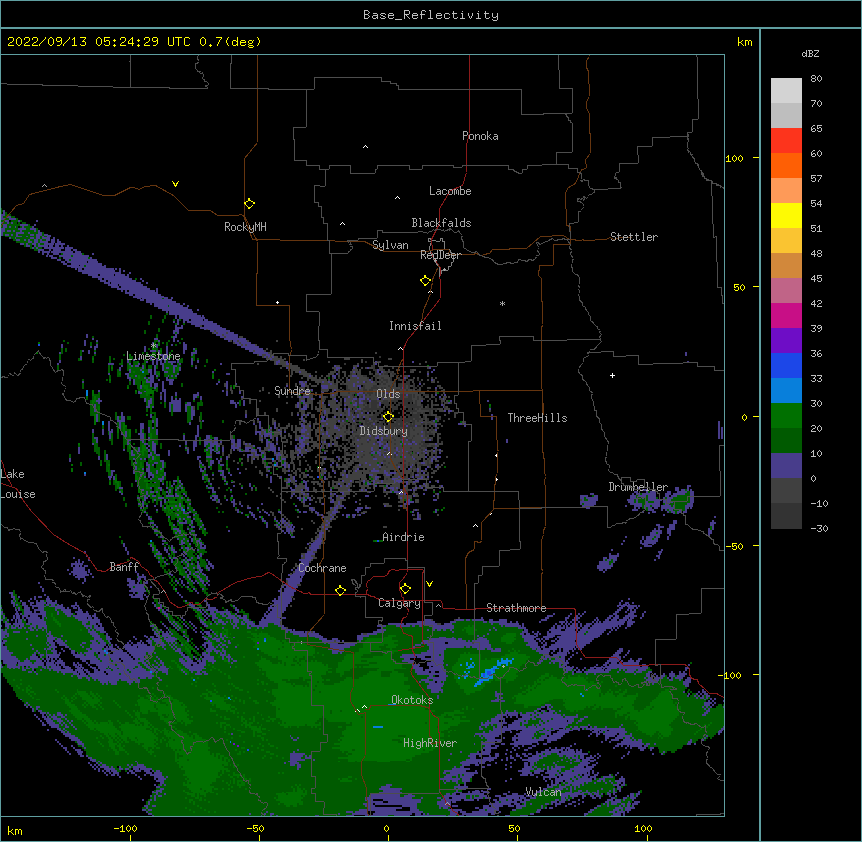Image resolution: width=862 pixels, height=842 pixels.
Task: Select the Banff label
Action: [x=124, y=567]
